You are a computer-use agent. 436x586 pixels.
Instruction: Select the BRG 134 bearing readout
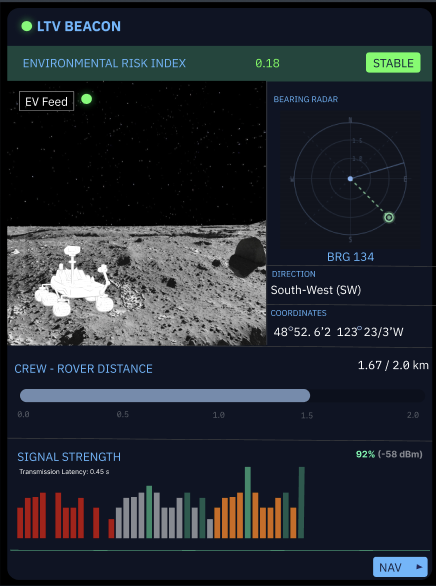click(x=350, y=257)
